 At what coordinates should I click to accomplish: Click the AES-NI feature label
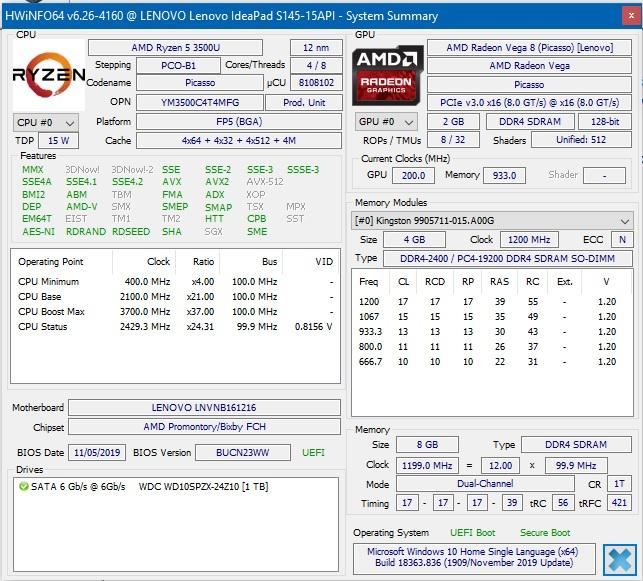pos(38,232)
